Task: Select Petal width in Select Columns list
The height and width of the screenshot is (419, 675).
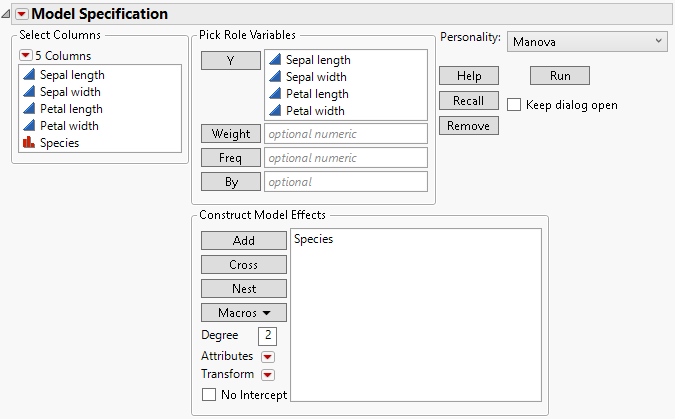Action: click(x=70, y=126)
